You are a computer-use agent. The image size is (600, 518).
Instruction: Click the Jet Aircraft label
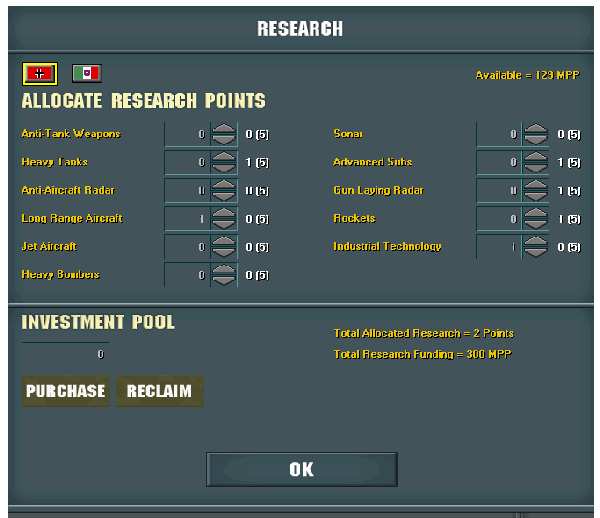click(x=49, y=246)
